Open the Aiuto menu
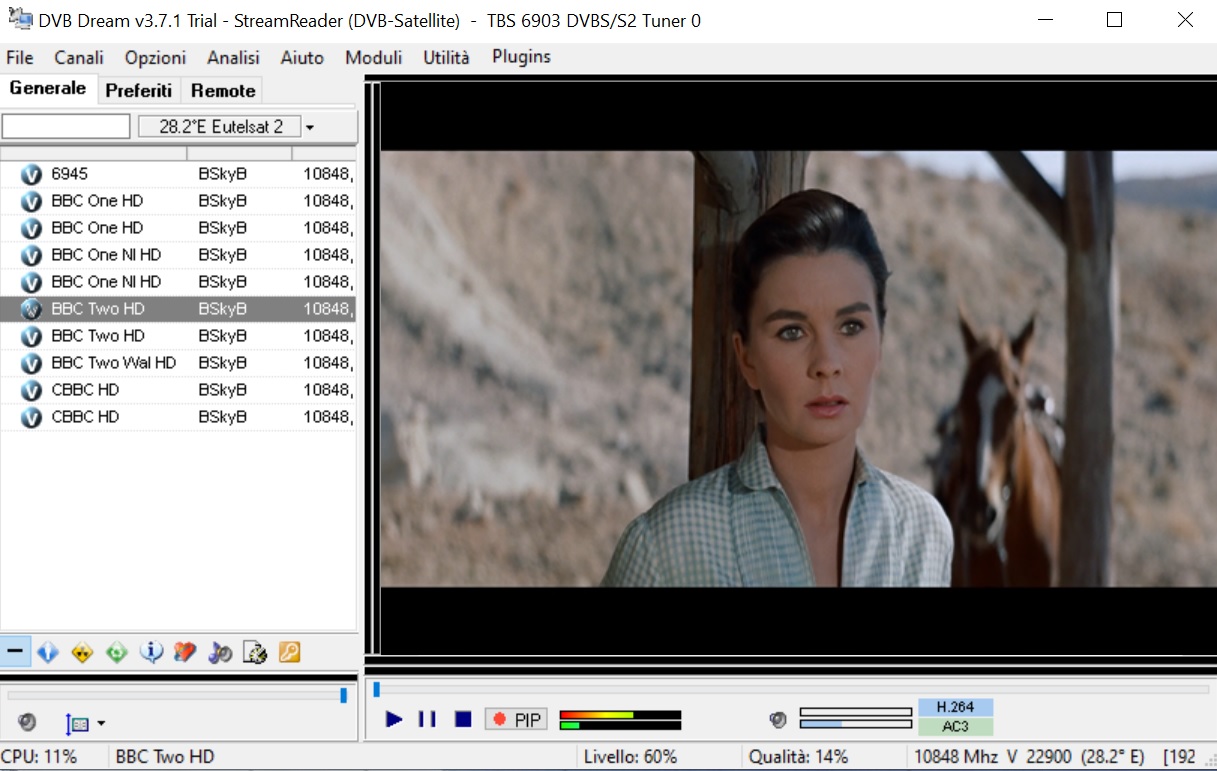1217x771 pixels. 302,58
